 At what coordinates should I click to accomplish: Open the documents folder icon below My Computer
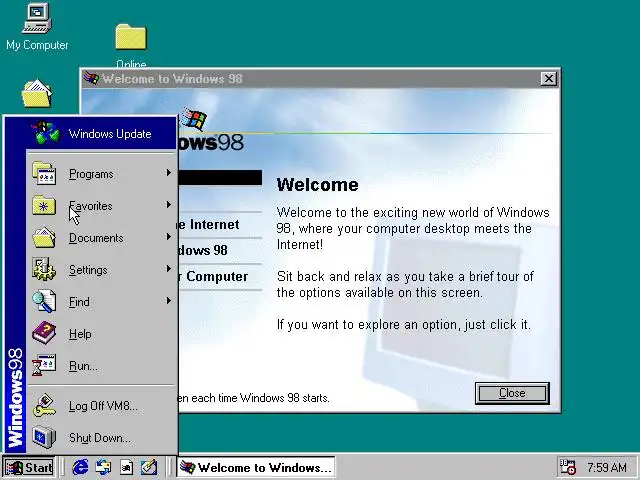point(37,94)
